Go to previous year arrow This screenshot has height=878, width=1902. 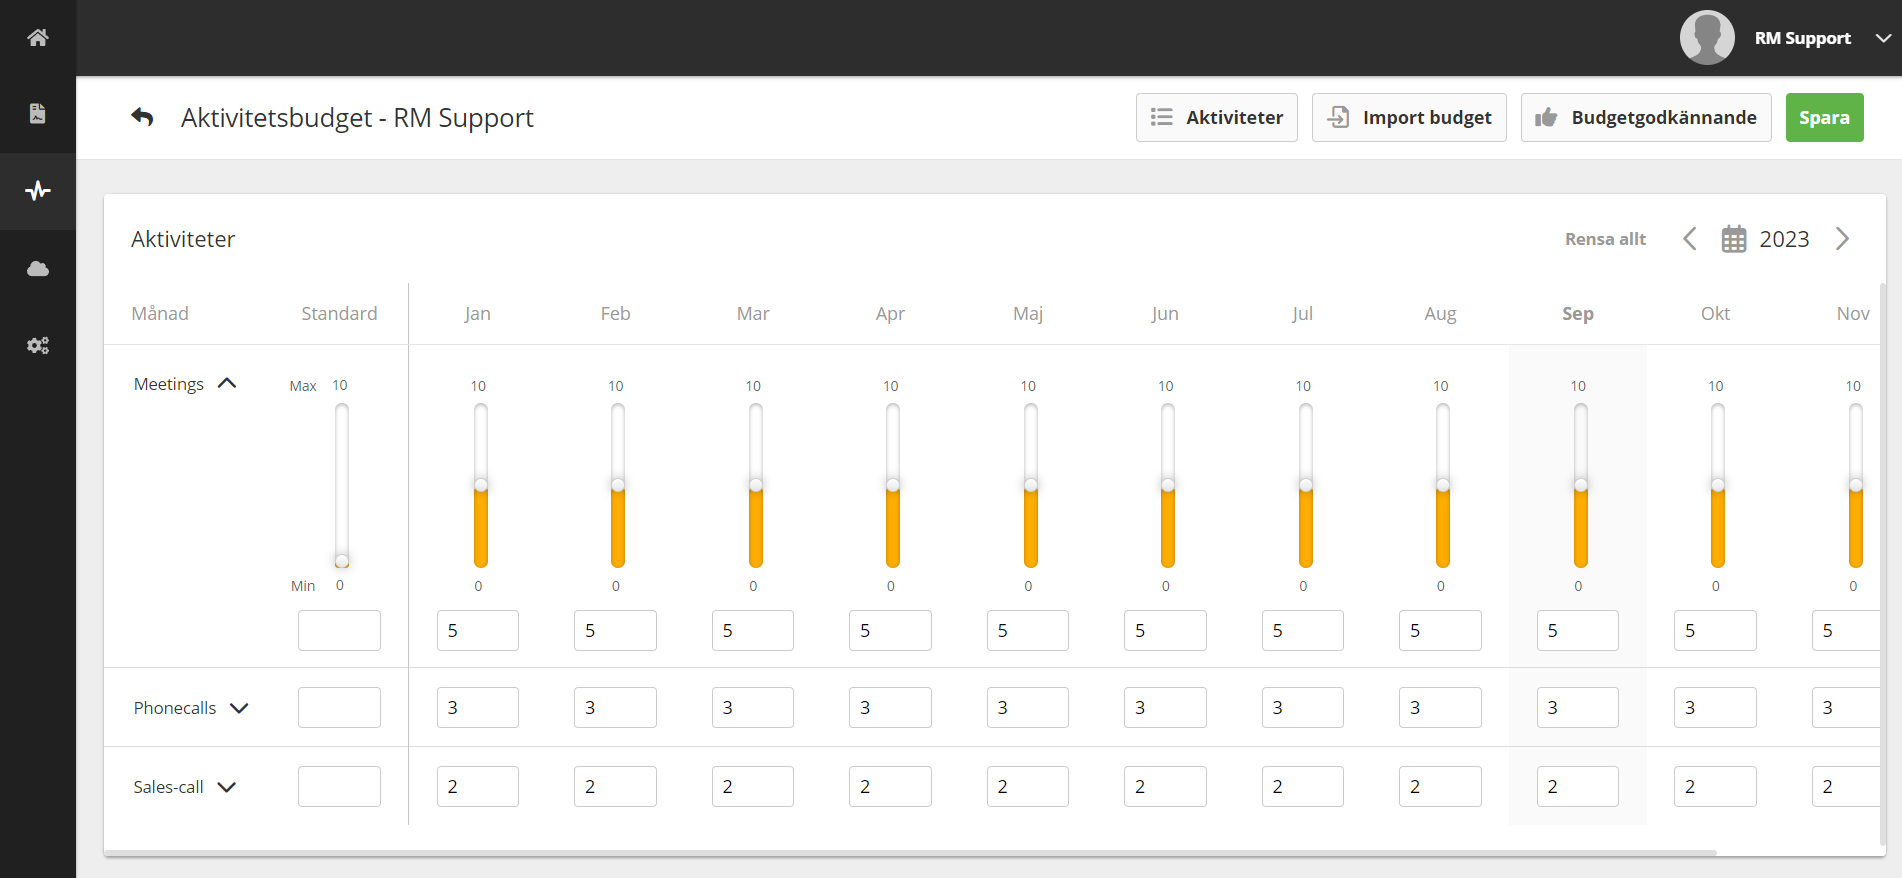coord(1689,239)
